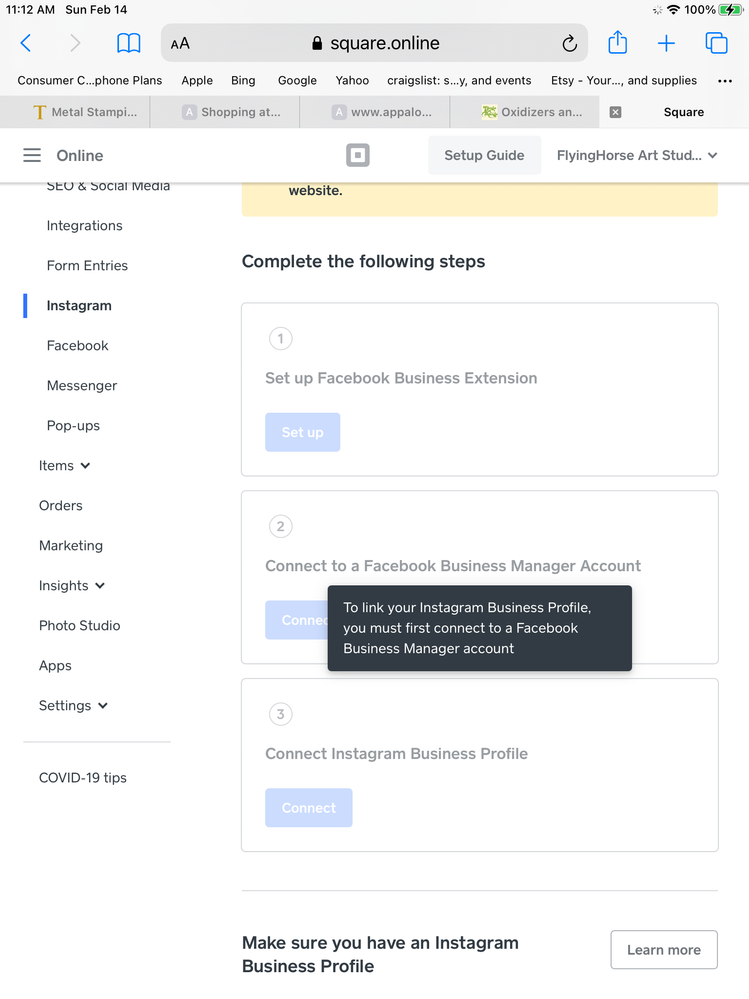Click Learn more button
Image resolution: width=749 pixels, height=999 pixels.
click(x=663, y=949)
